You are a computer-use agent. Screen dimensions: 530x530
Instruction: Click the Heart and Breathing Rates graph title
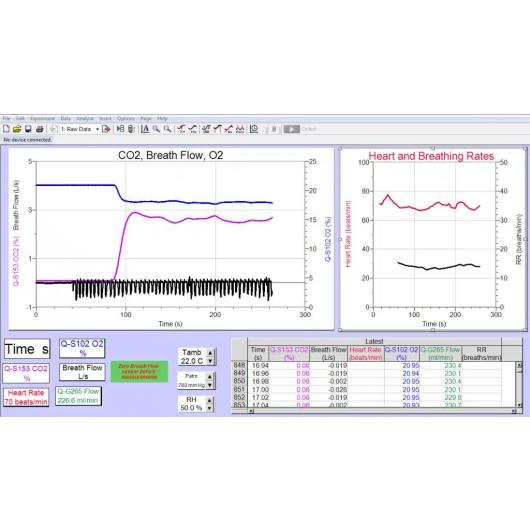(x=431, y=156)
